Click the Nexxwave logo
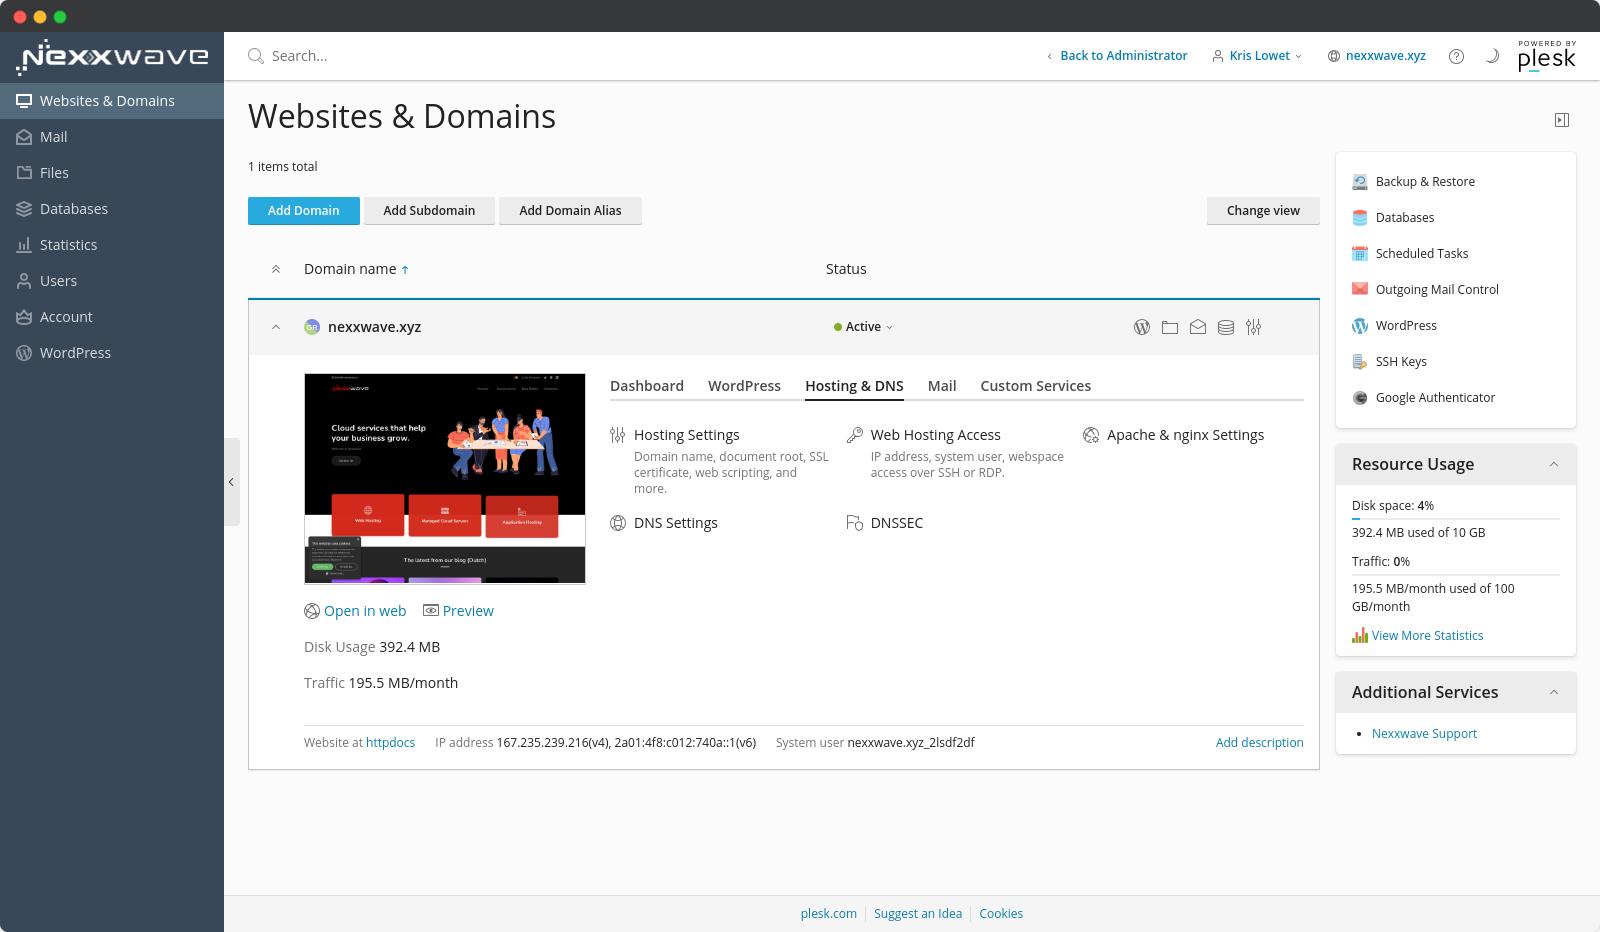Image resolution: width=1600 pixels, height=932 pixels. coord(112,57)
